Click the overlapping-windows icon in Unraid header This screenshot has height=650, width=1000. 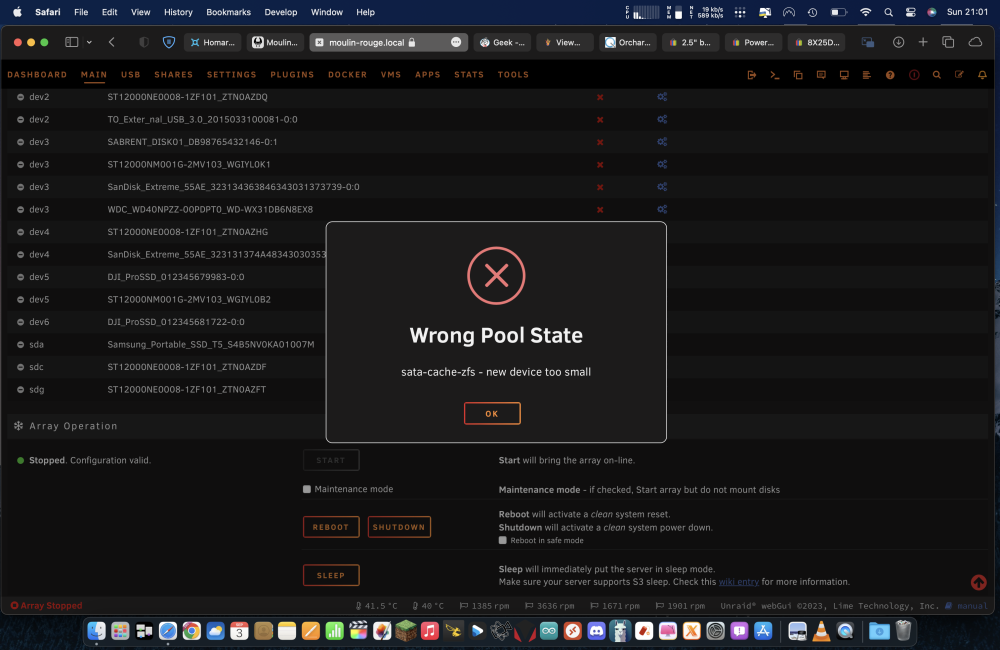[798, 75]
